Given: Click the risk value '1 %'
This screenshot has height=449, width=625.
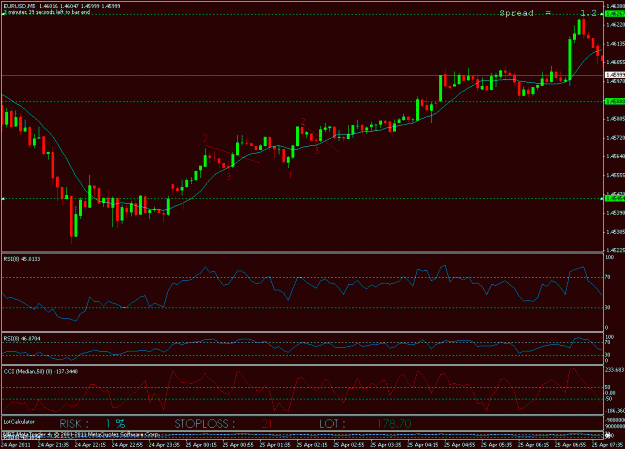Looking at the screenshot, I should pyautogui.click(x=116, y=423).
